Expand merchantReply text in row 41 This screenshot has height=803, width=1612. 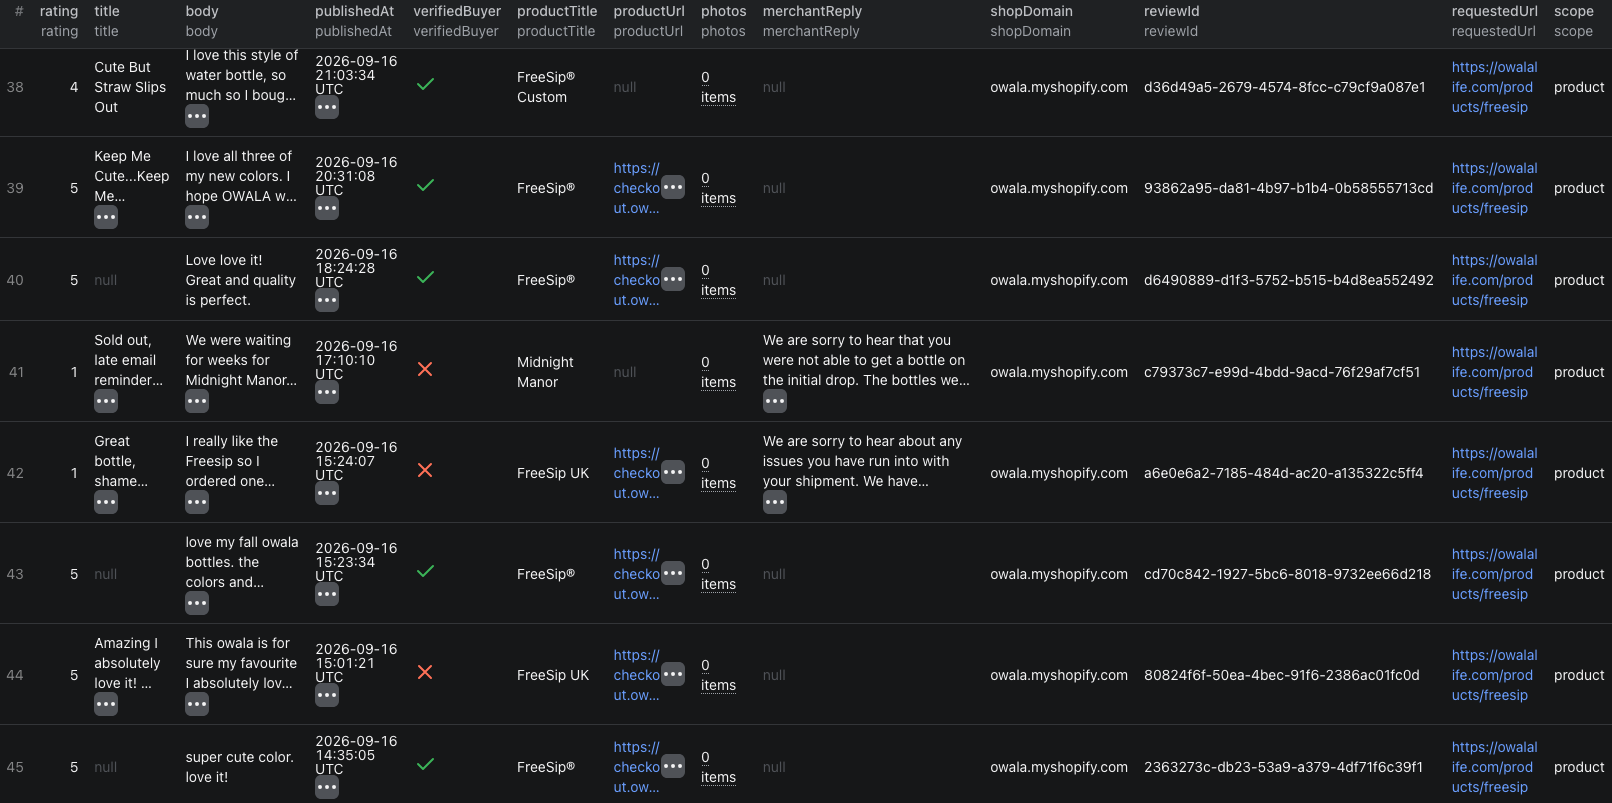click(x=775, y=401)
